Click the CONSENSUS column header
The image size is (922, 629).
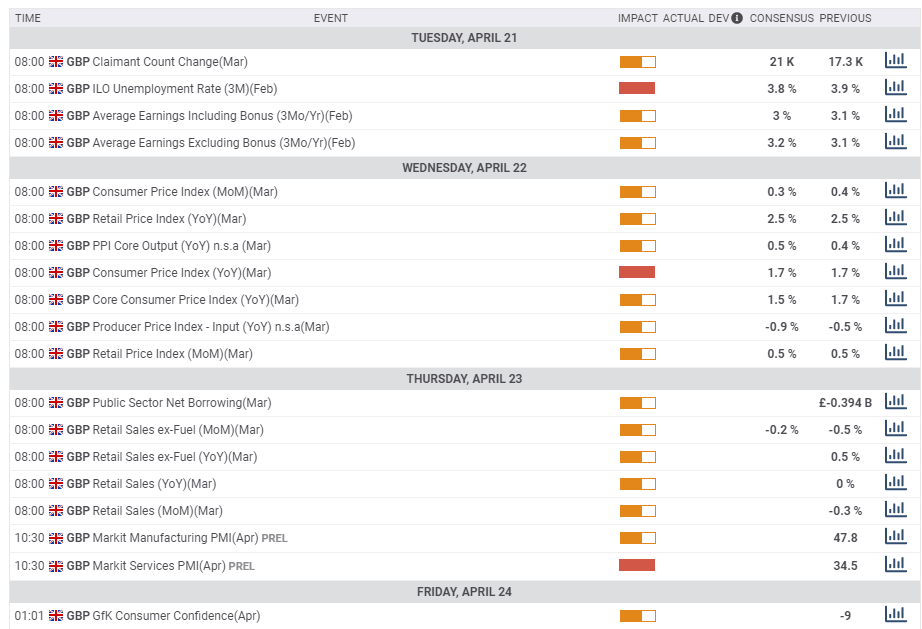[x=781, y=18]
